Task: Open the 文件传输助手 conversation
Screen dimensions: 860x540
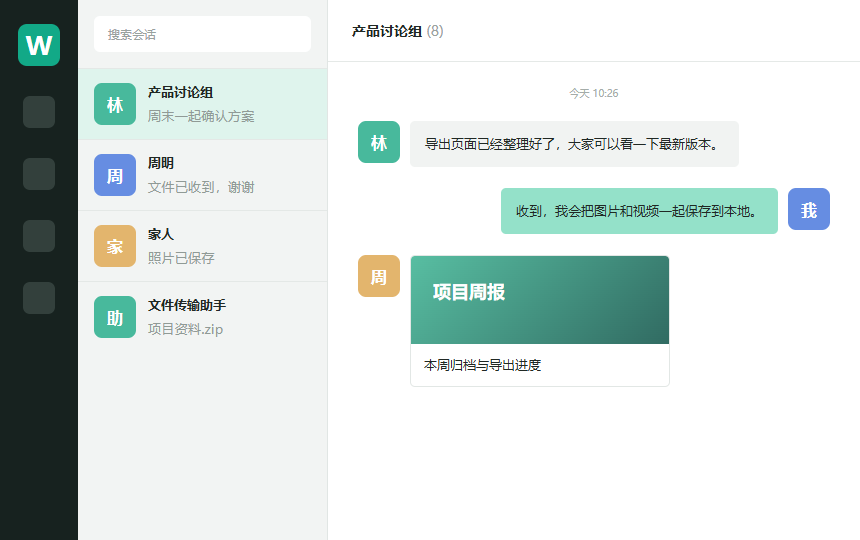Action: [203, 317]
